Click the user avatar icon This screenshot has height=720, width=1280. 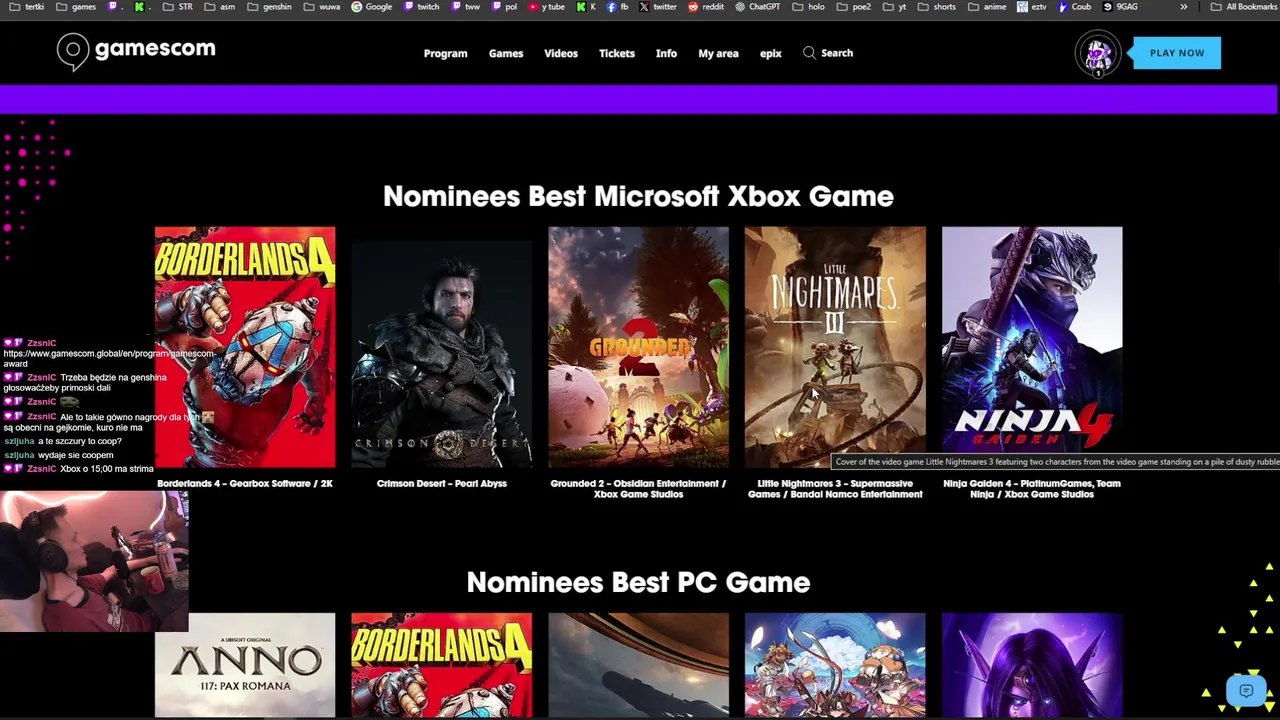tap(1097, 53)
